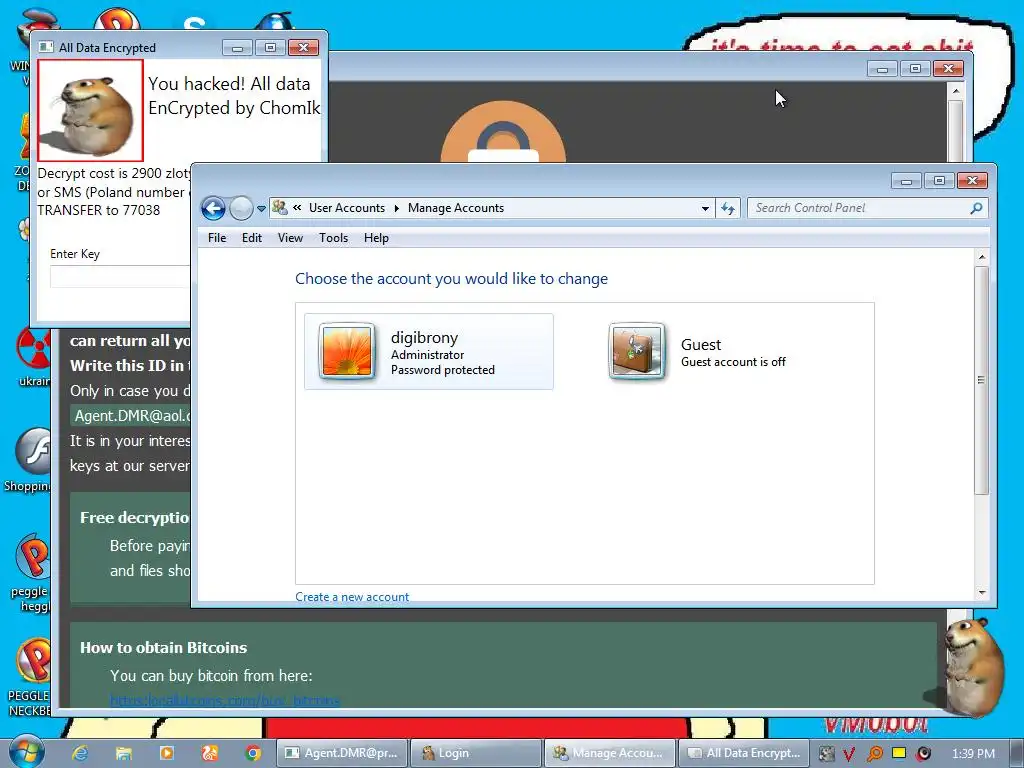Open Windows Explorer folder on taskbar
This screenshot has width=1024, height=768.
(123, 753)
